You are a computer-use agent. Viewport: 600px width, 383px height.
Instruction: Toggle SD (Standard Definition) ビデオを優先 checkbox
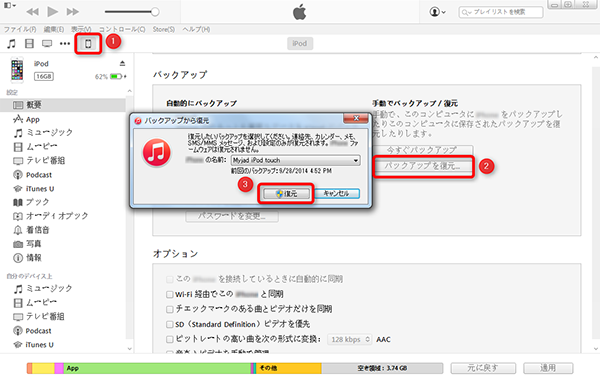coord(170,324)
